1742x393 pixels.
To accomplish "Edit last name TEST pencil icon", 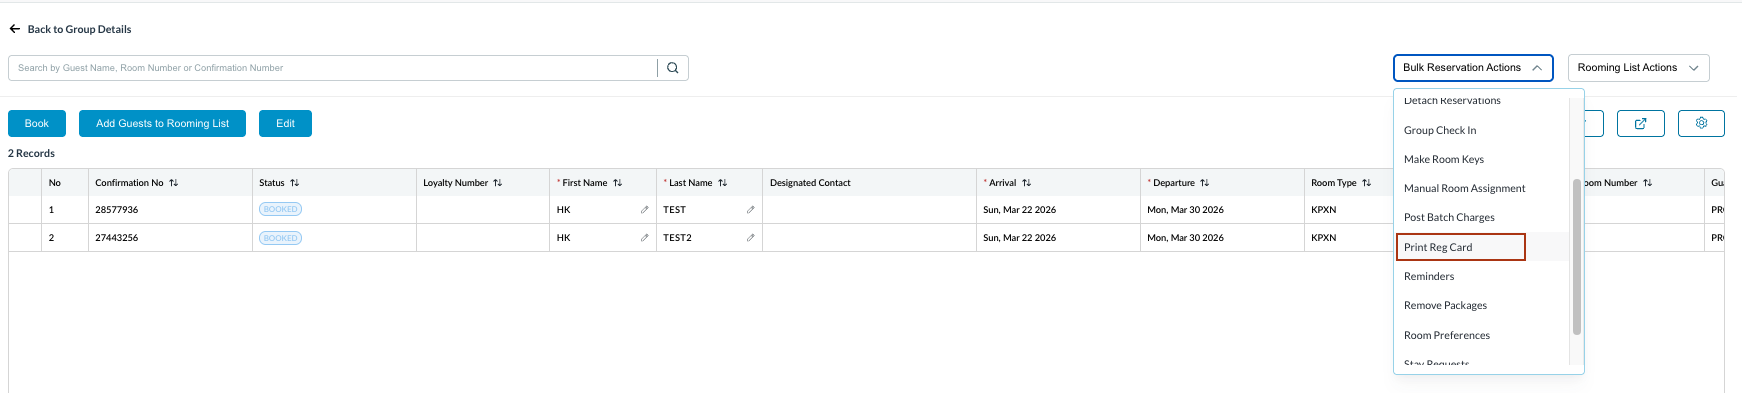I will [x=750, y=210].
